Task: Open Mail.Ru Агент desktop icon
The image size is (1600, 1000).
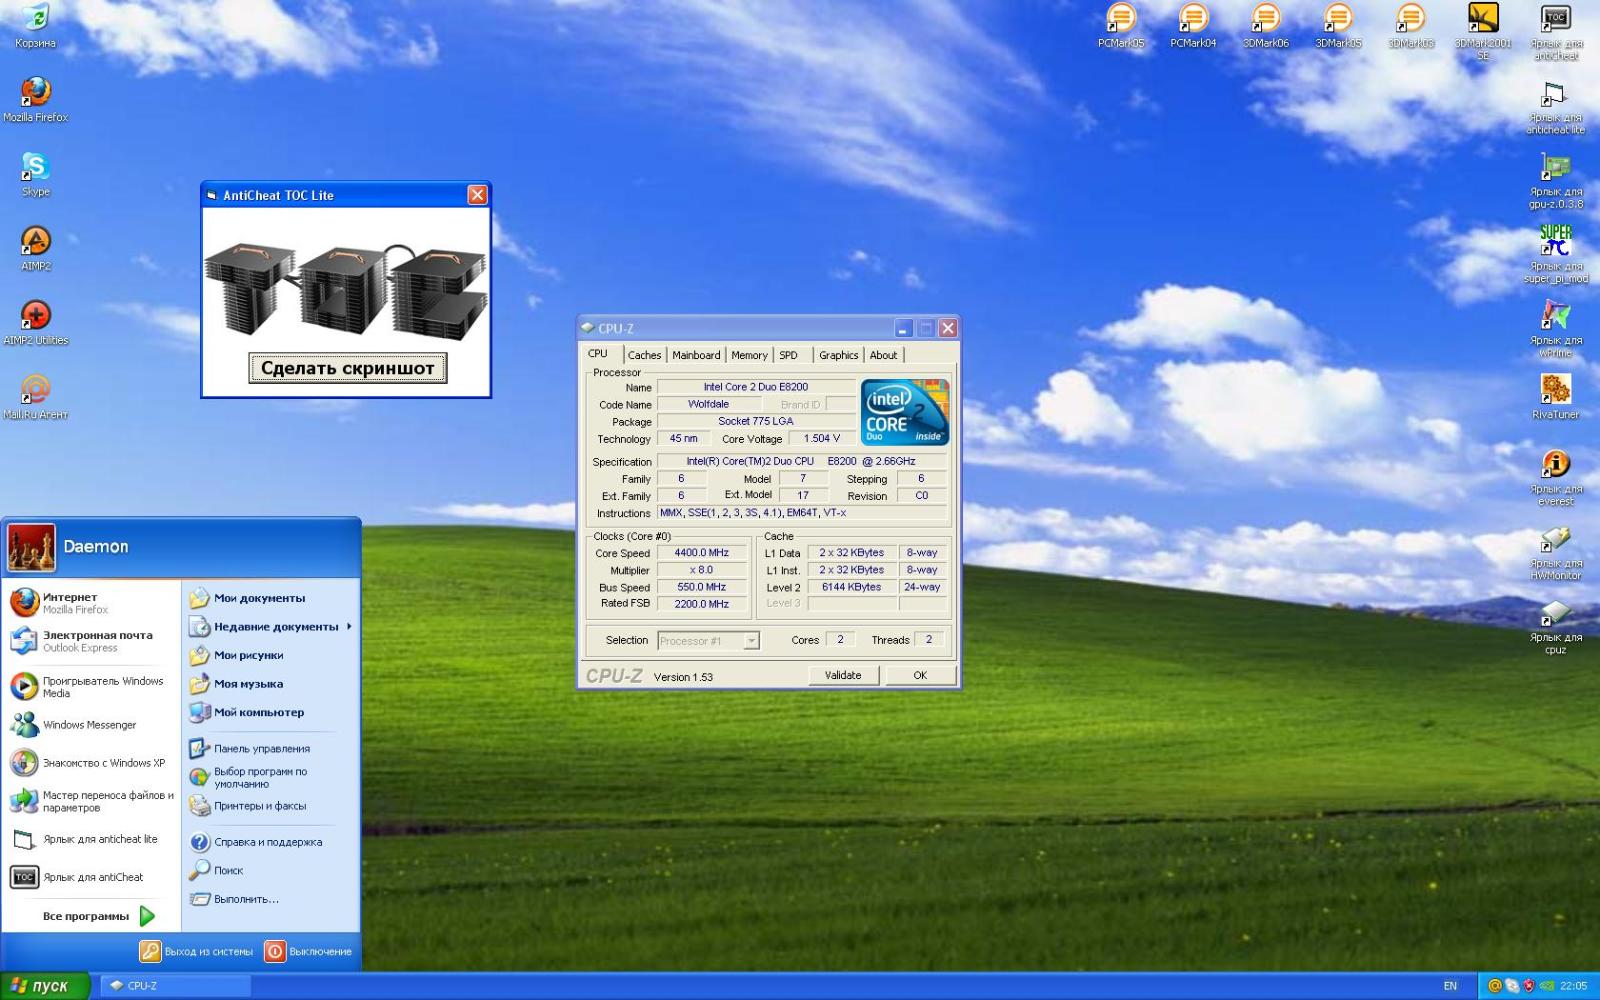Action: (35, 396)
